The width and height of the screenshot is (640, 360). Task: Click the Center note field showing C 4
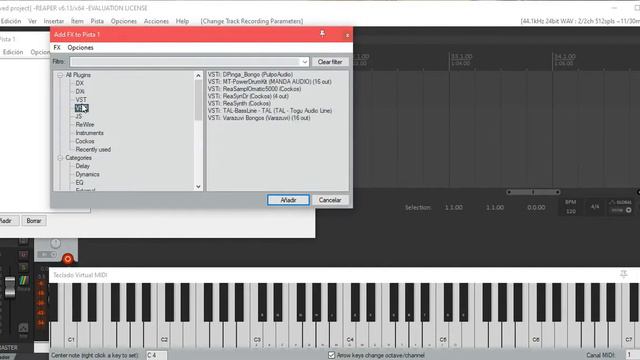(x=156, y=355)
